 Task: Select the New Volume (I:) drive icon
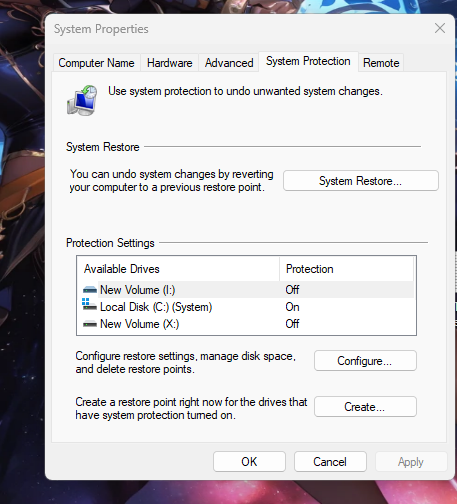point(90,290)
